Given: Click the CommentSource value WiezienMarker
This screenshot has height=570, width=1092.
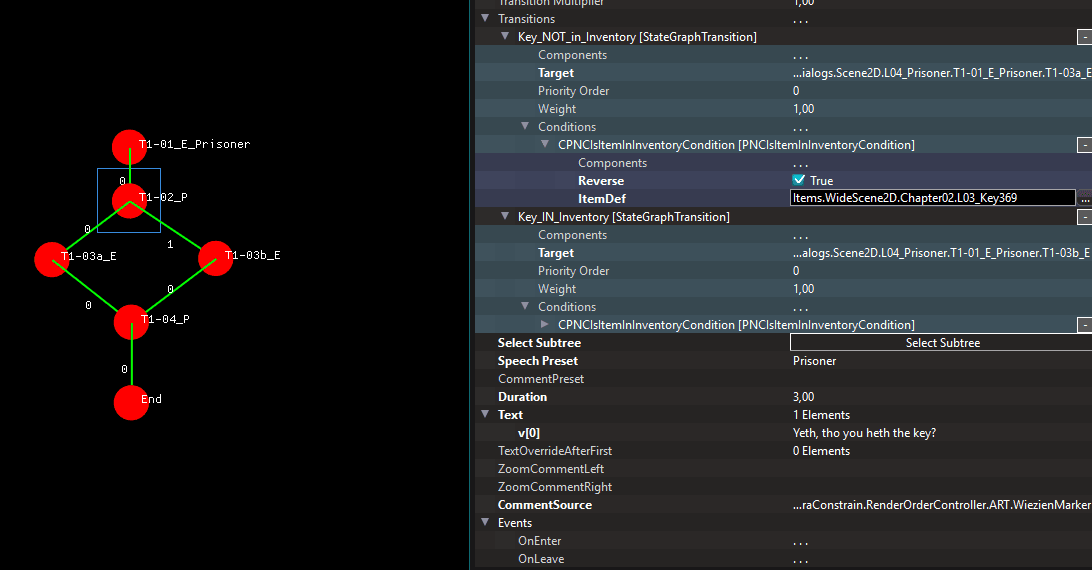Looking at the screenshot, I should [942, 504].
